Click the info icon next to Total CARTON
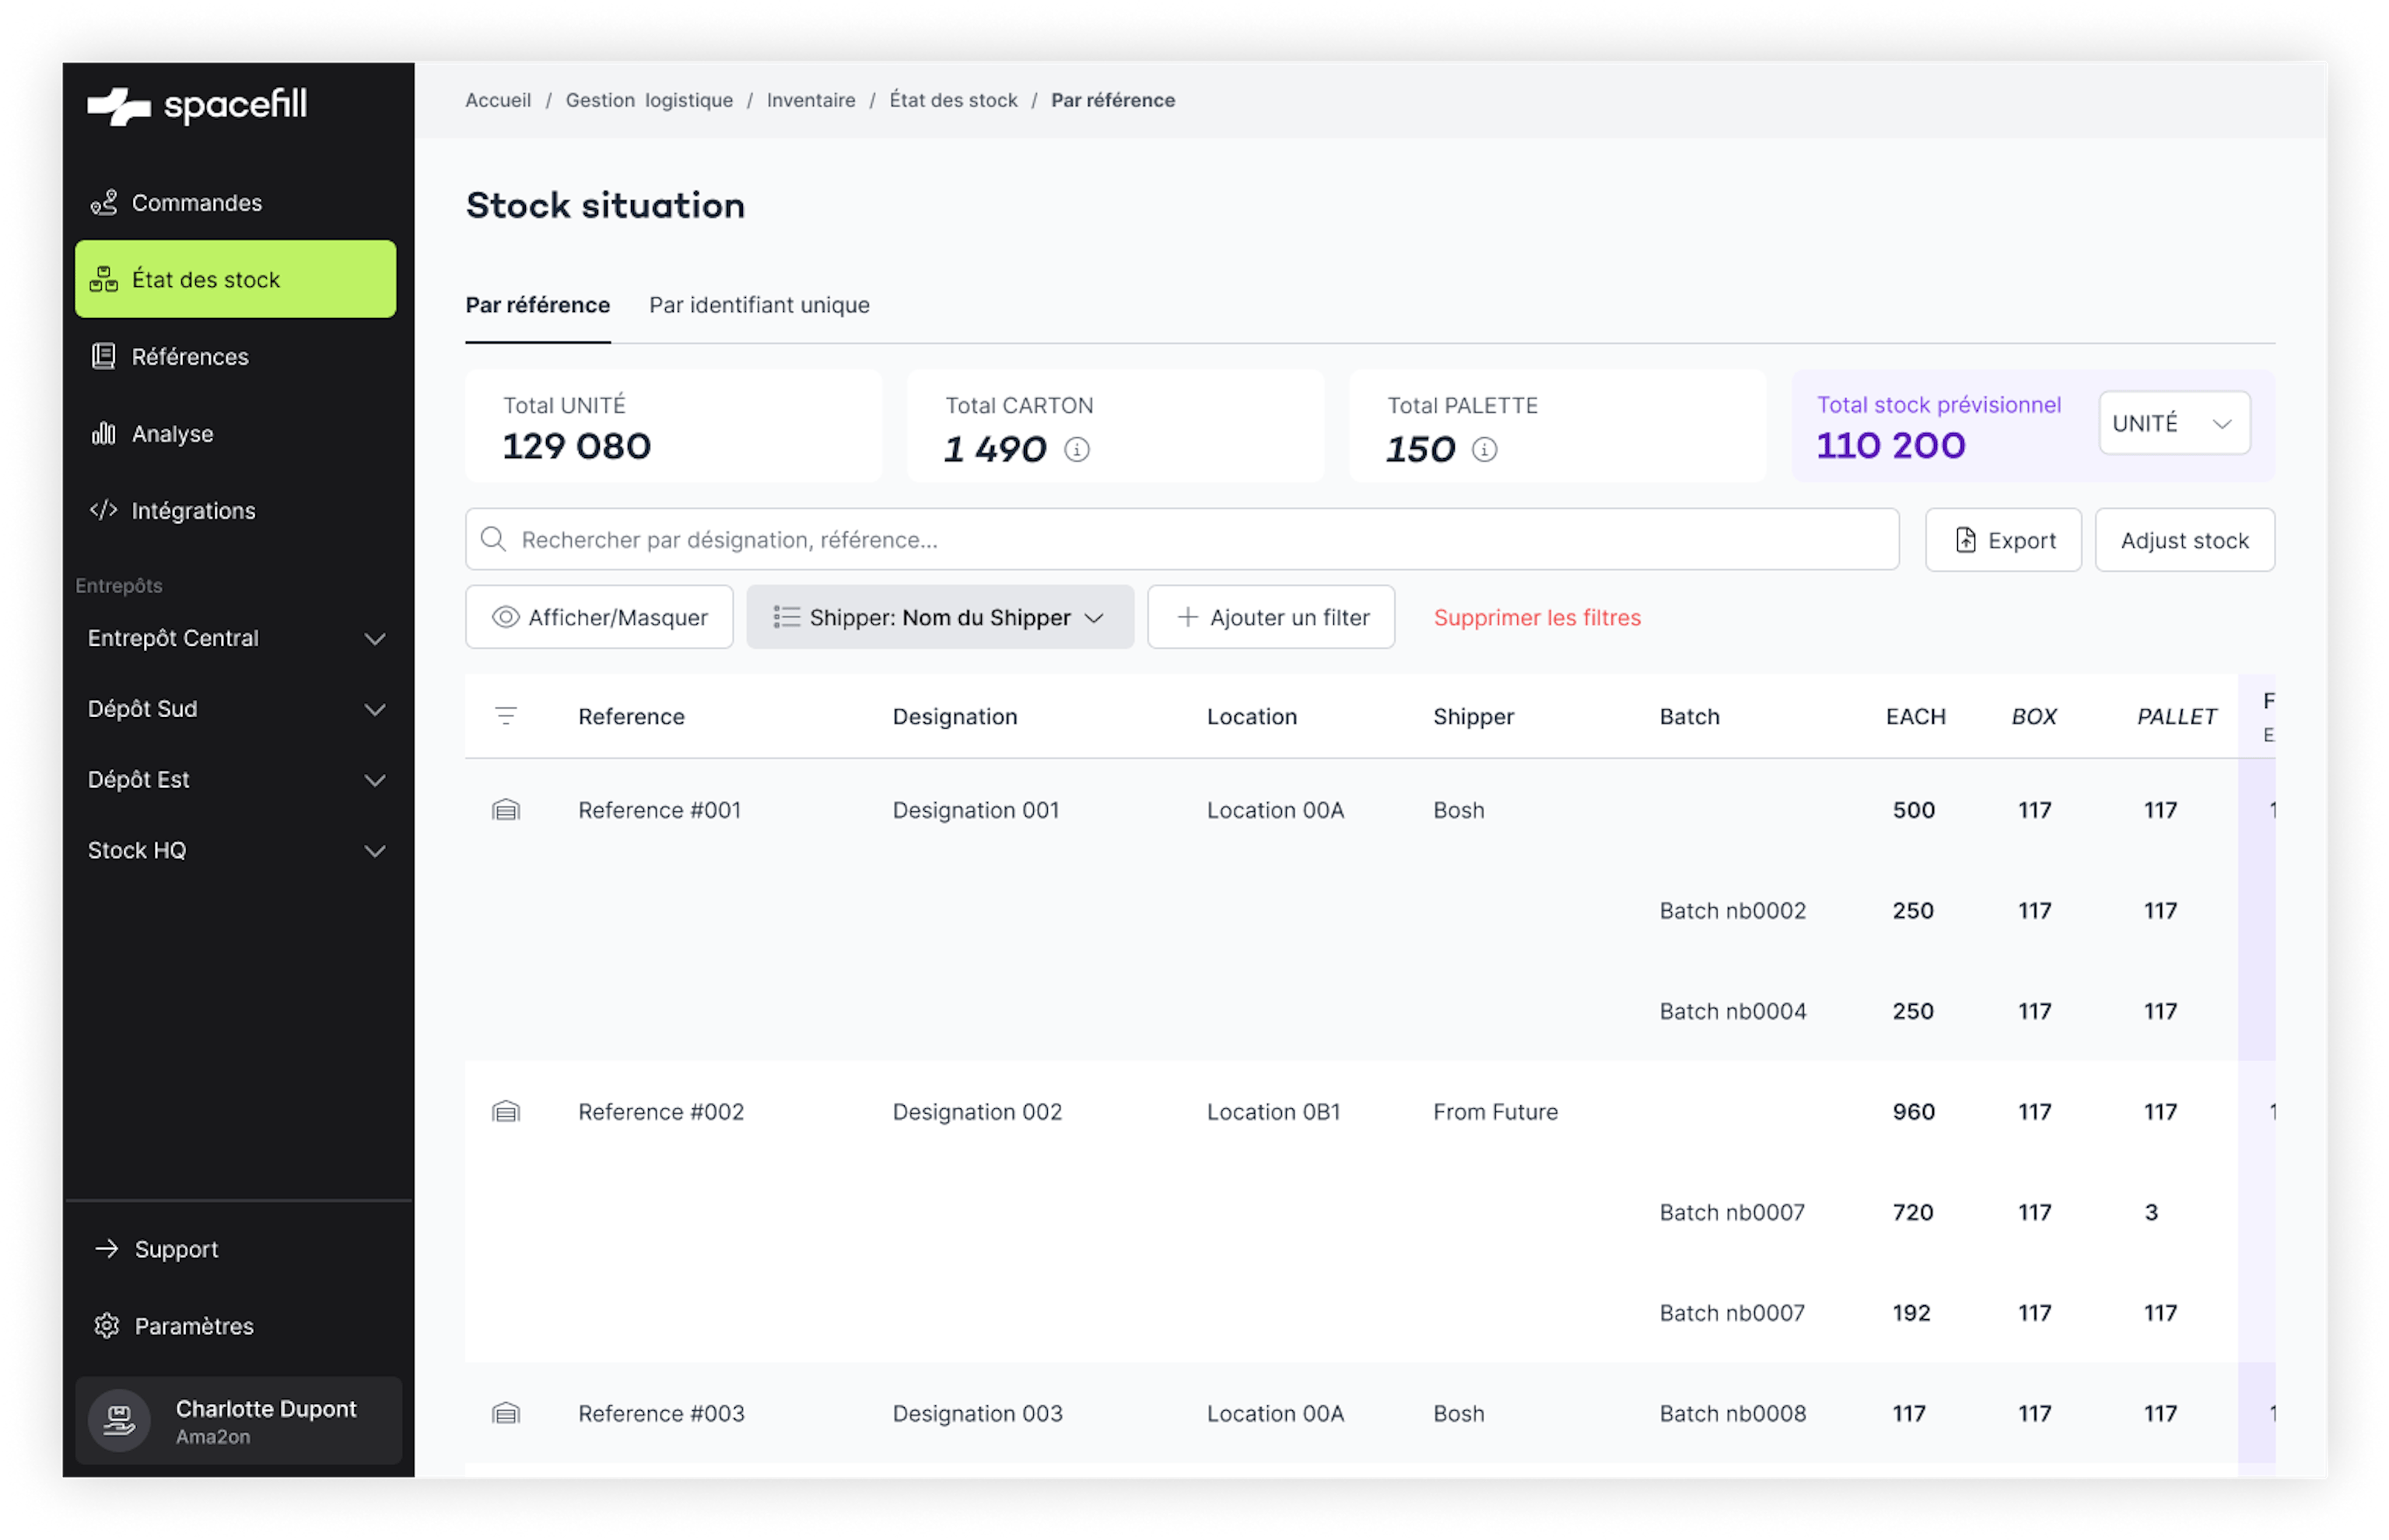The image size is (2389, 1540). click(x=1075, y=450)
